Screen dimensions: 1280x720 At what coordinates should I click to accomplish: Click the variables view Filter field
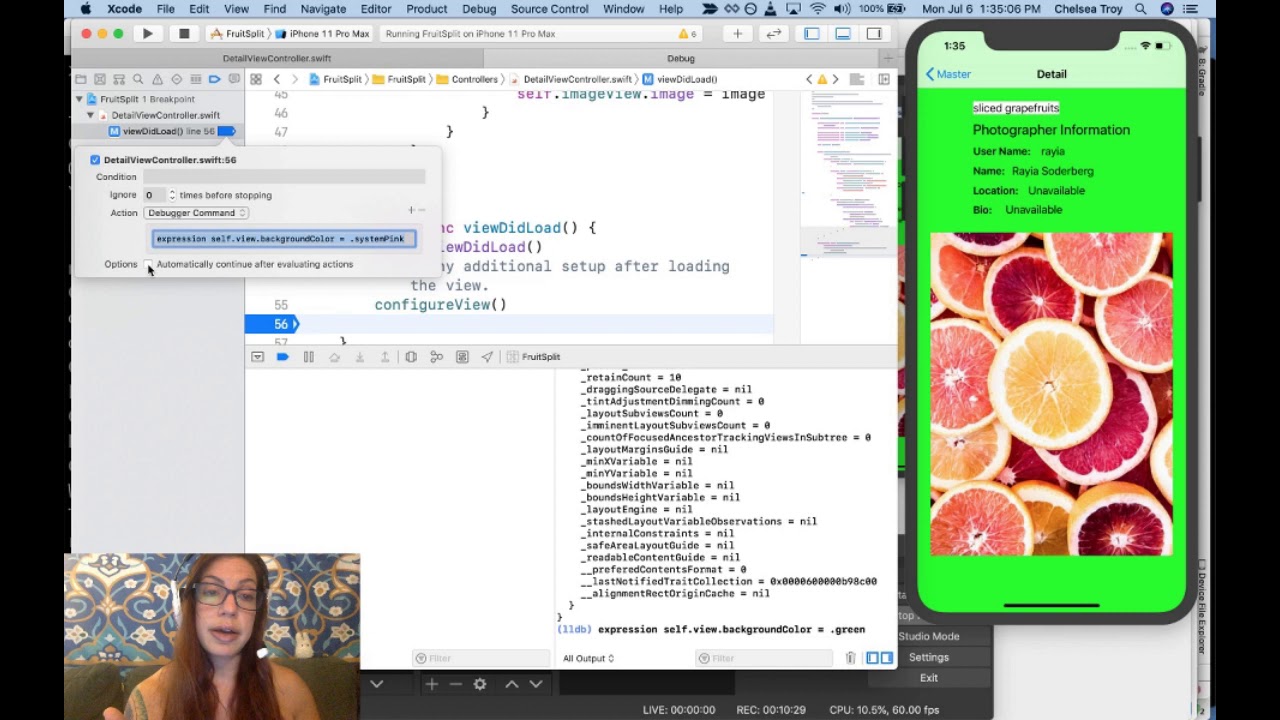coord(481,658)
